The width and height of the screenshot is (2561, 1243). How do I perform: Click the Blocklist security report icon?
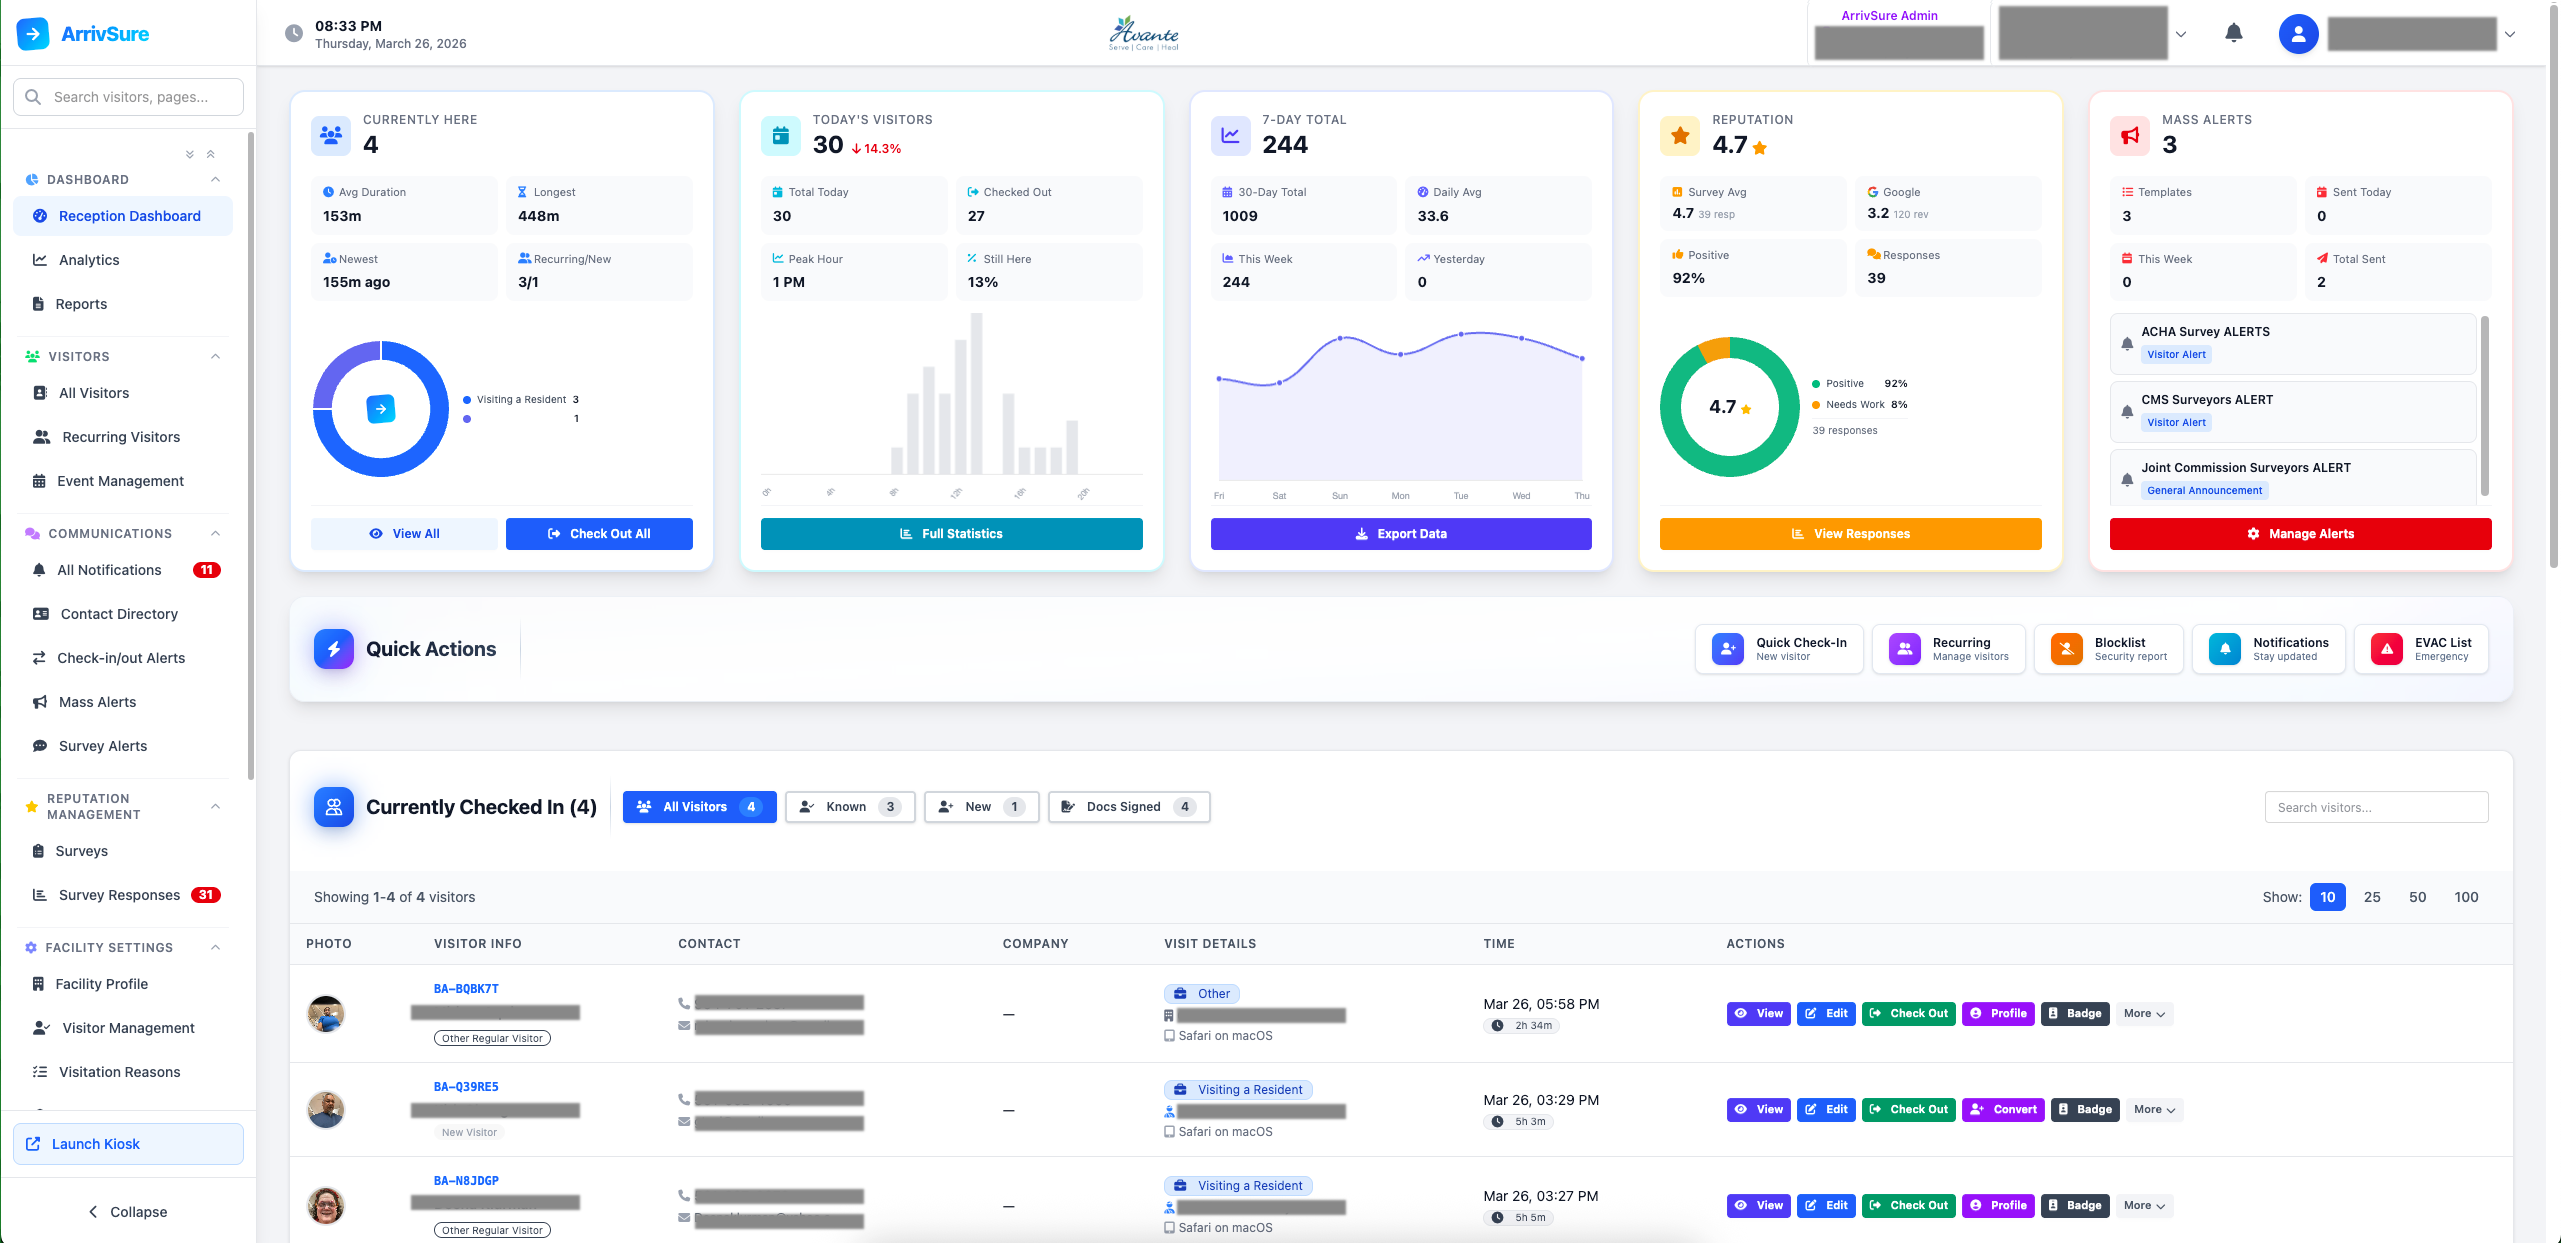[2065, 649]
